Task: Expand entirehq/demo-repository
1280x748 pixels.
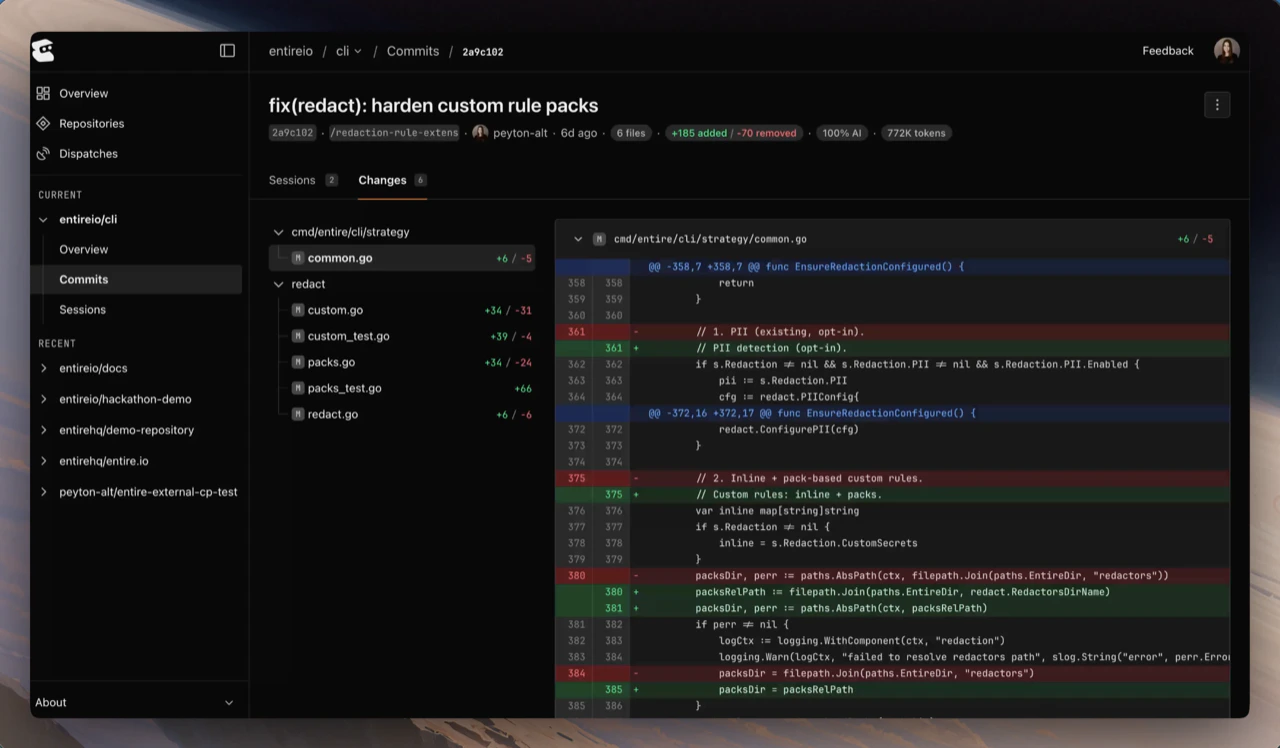Action: click(43, 430)
